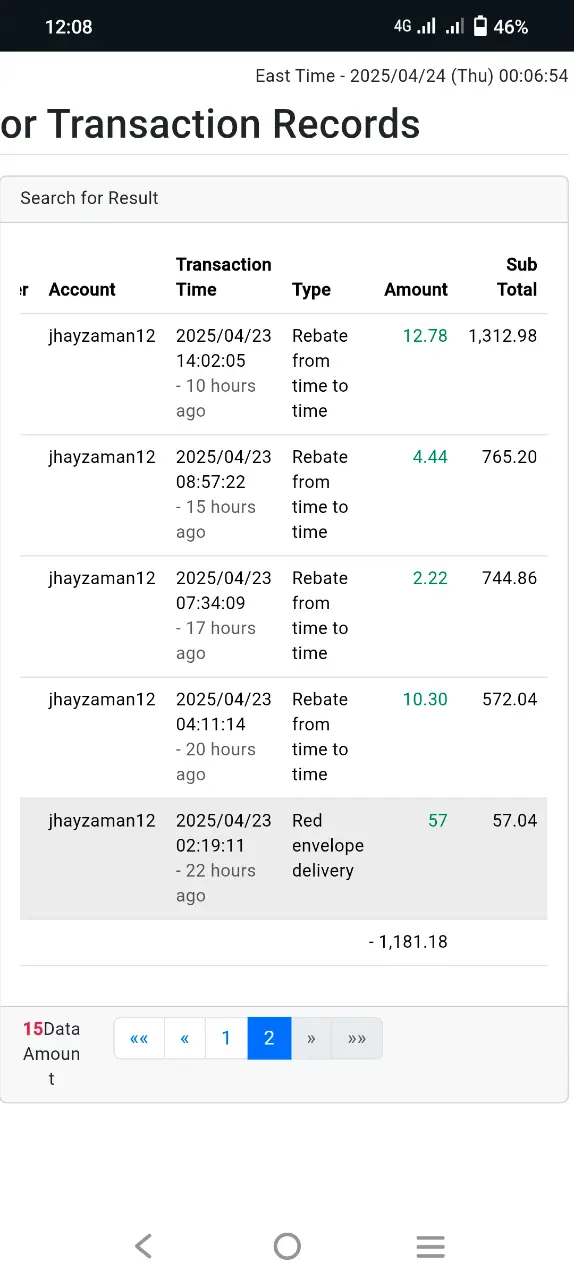Select page 2 in pagination

(x=269, y=1038)
